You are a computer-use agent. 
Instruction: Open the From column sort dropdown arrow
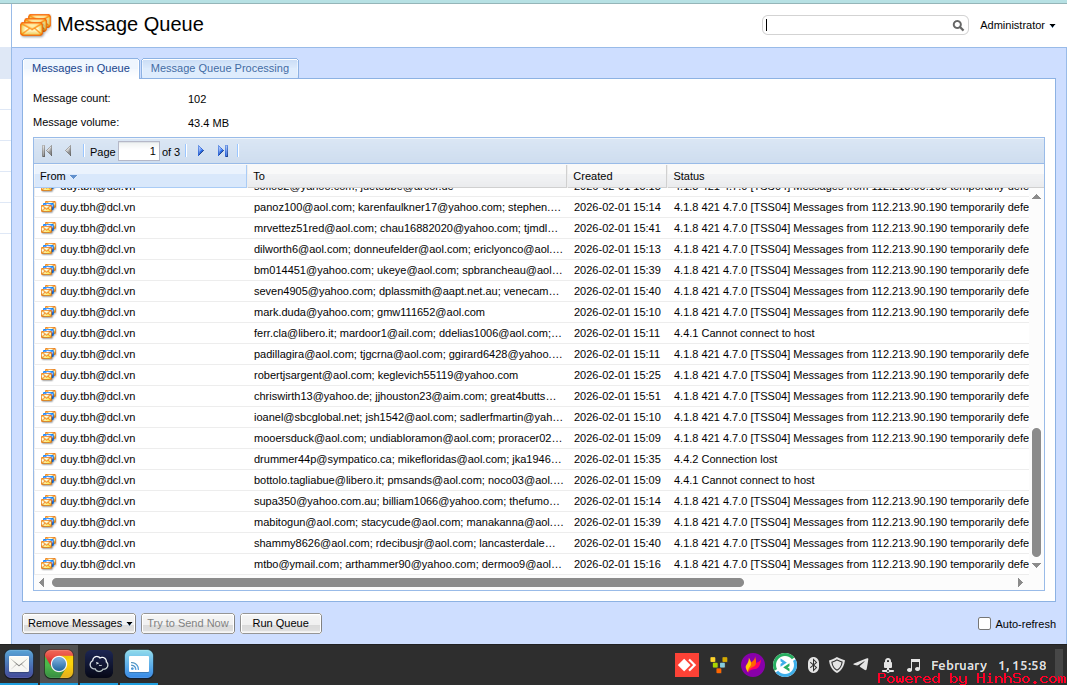coord(73,177)
